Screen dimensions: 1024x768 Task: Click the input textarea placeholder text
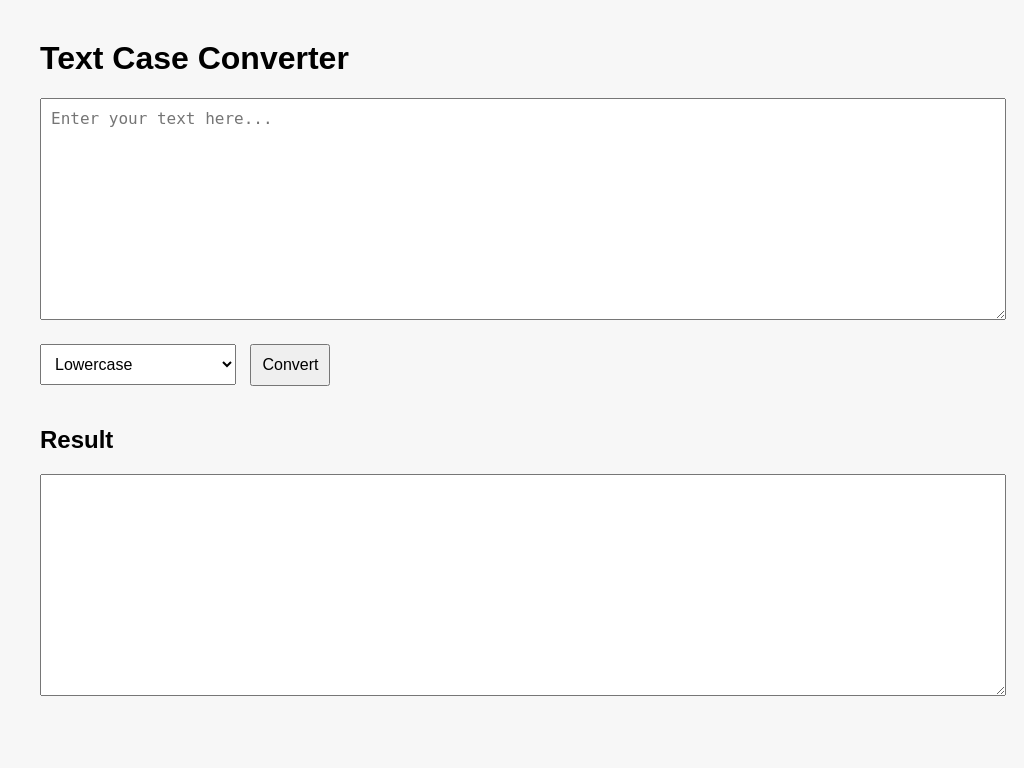click(x=161, y=118)
